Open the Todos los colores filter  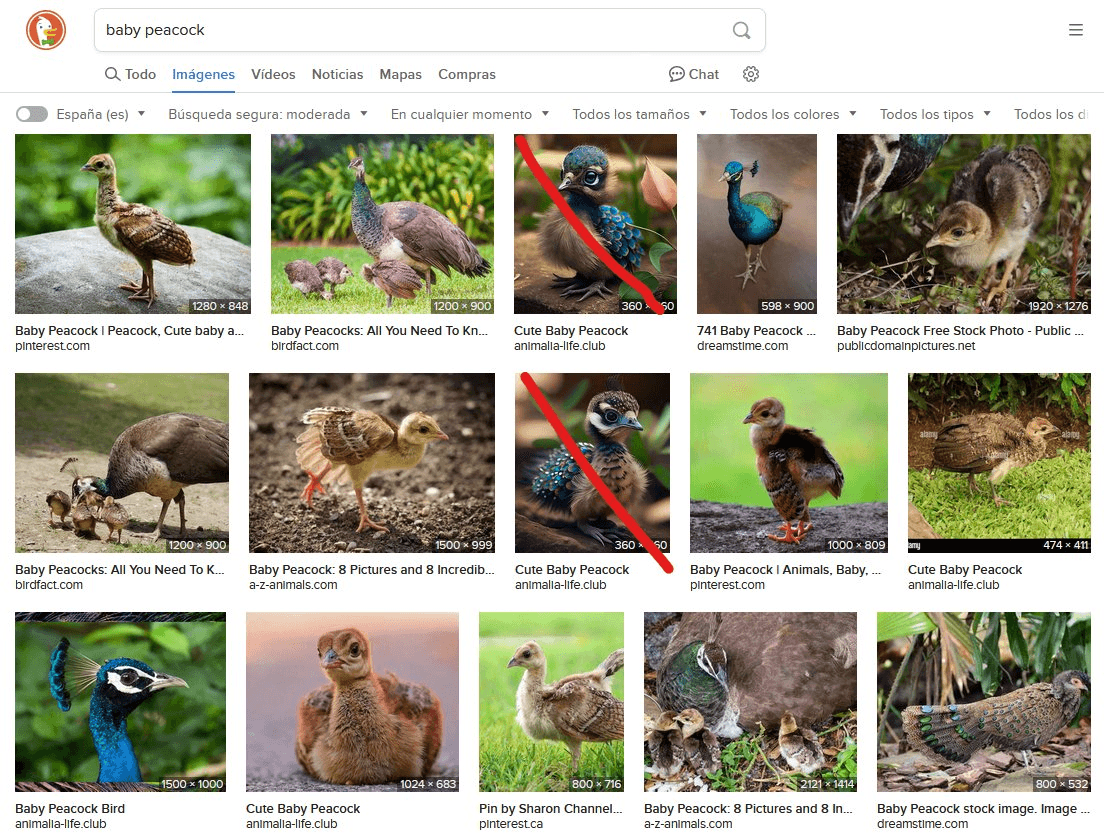793,114
